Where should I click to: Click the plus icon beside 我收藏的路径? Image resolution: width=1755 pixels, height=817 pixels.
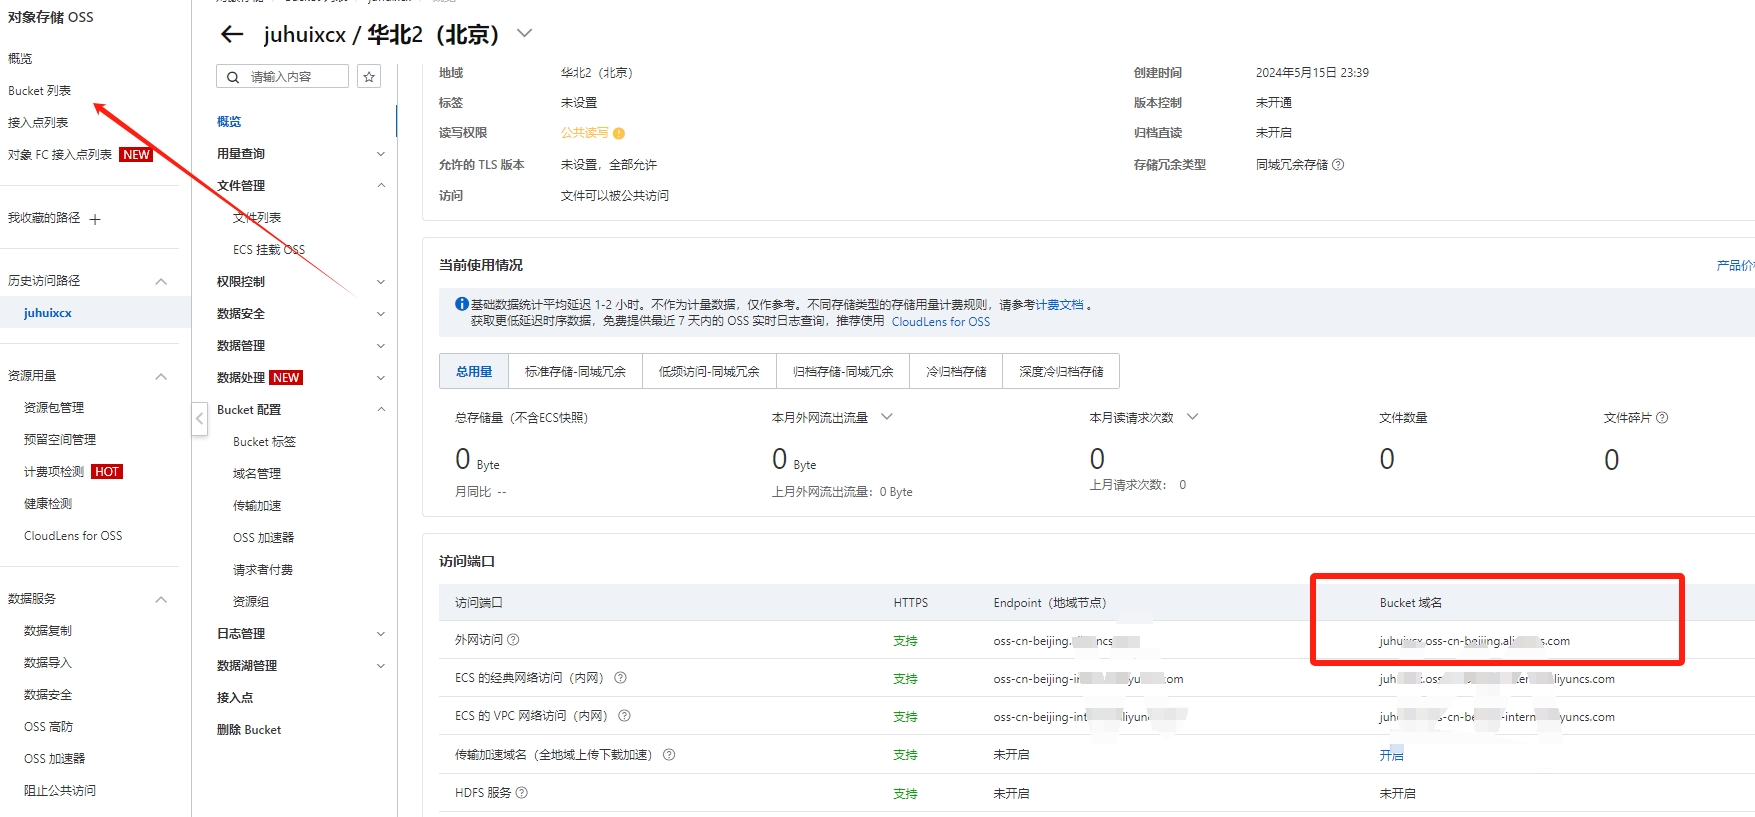(x=95, y=219)
